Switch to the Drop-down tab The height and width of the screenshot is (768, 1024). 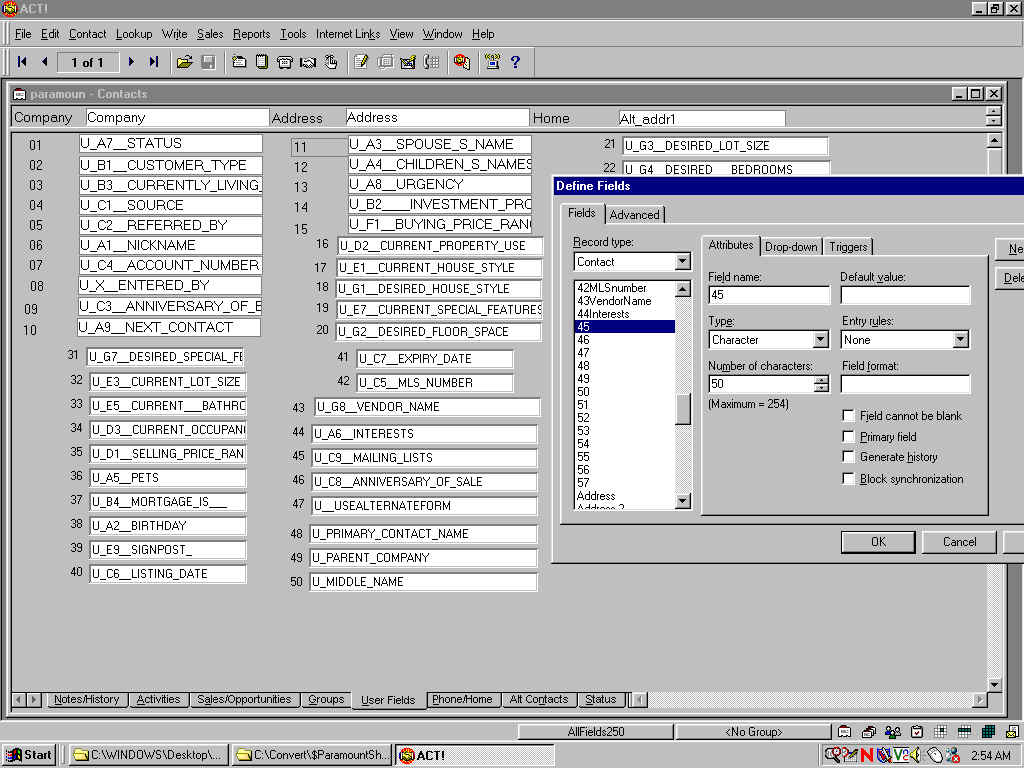[791, 247]
